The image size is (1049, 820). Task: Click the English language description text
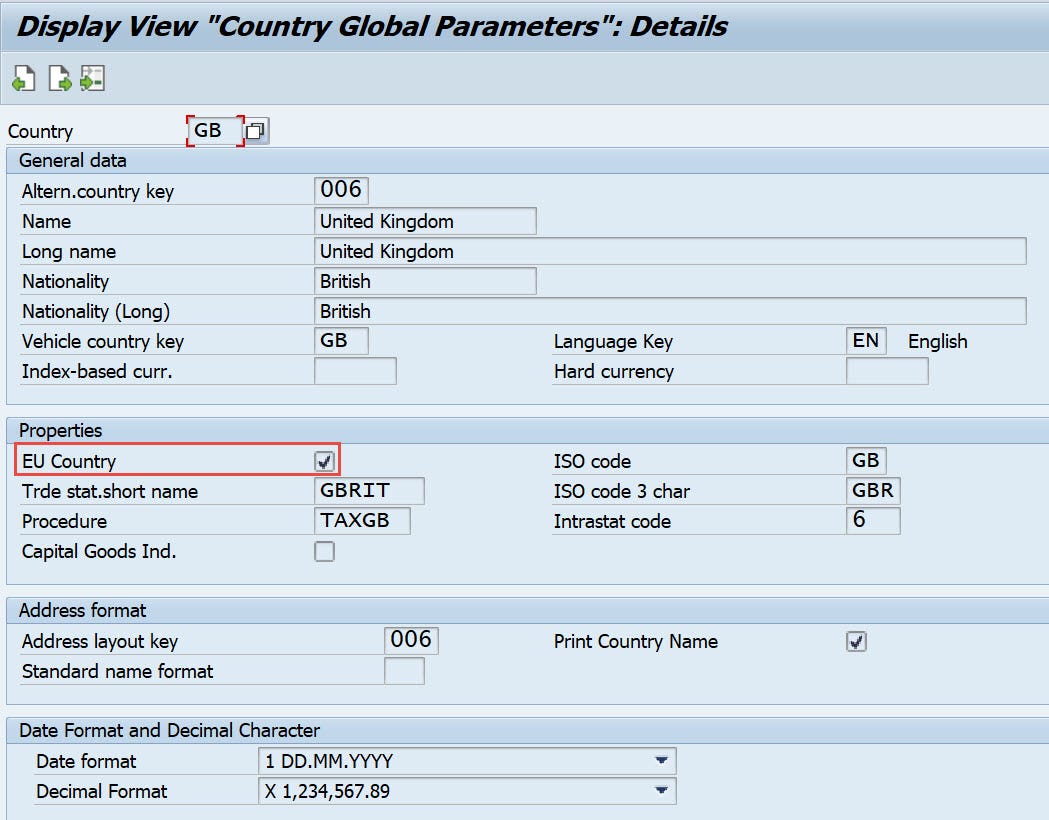(x=937, y=341)
